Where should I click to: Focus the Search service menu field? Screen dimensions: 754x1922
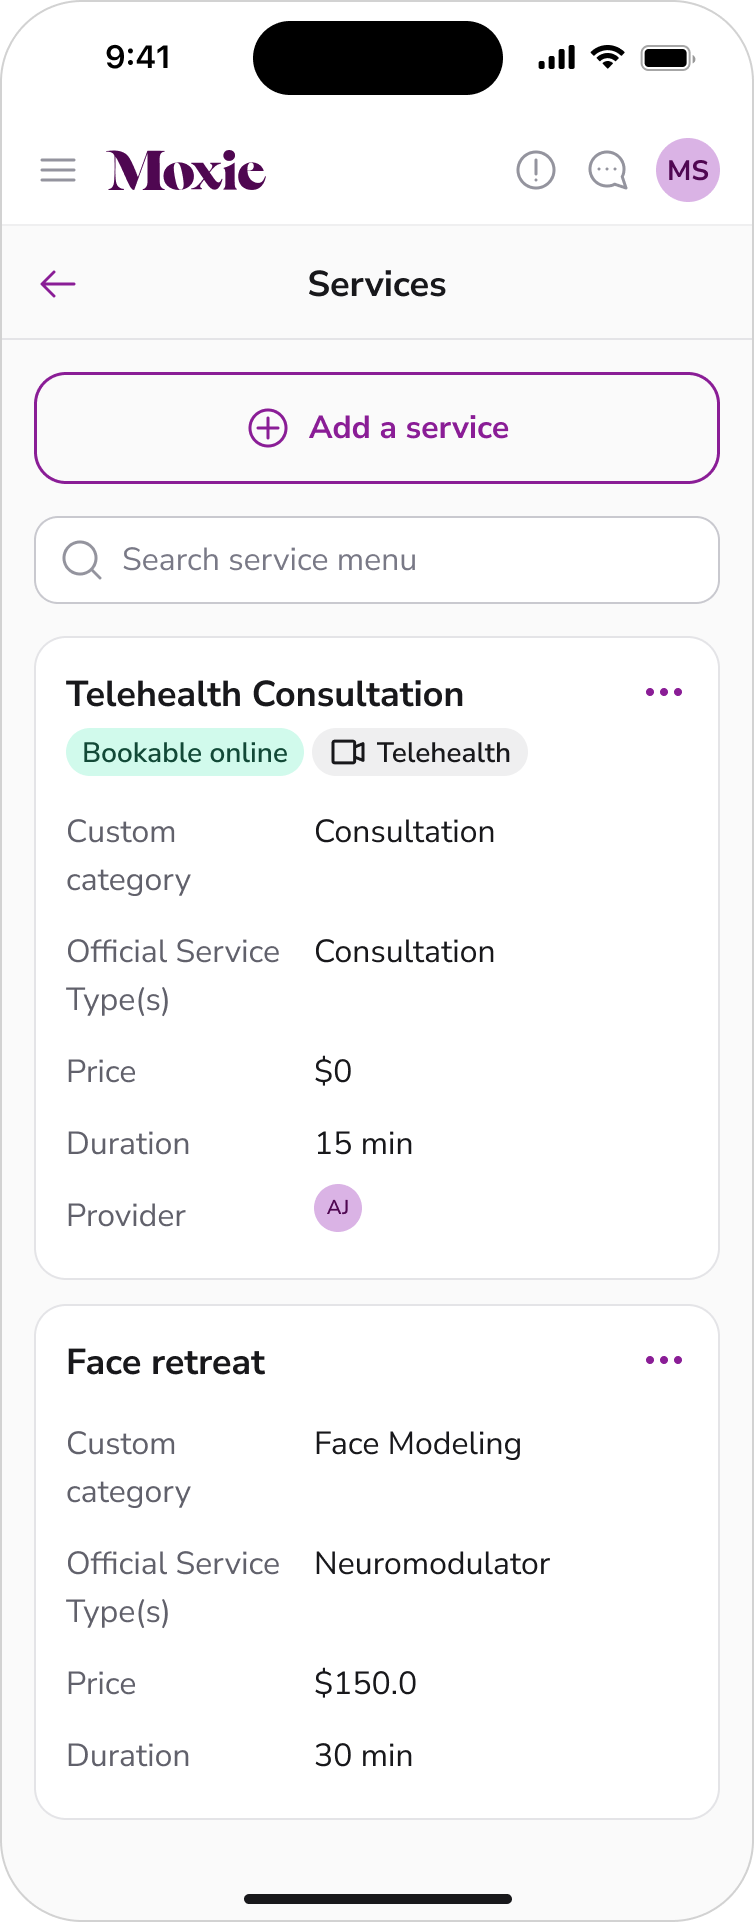click(x=377, y=560)
